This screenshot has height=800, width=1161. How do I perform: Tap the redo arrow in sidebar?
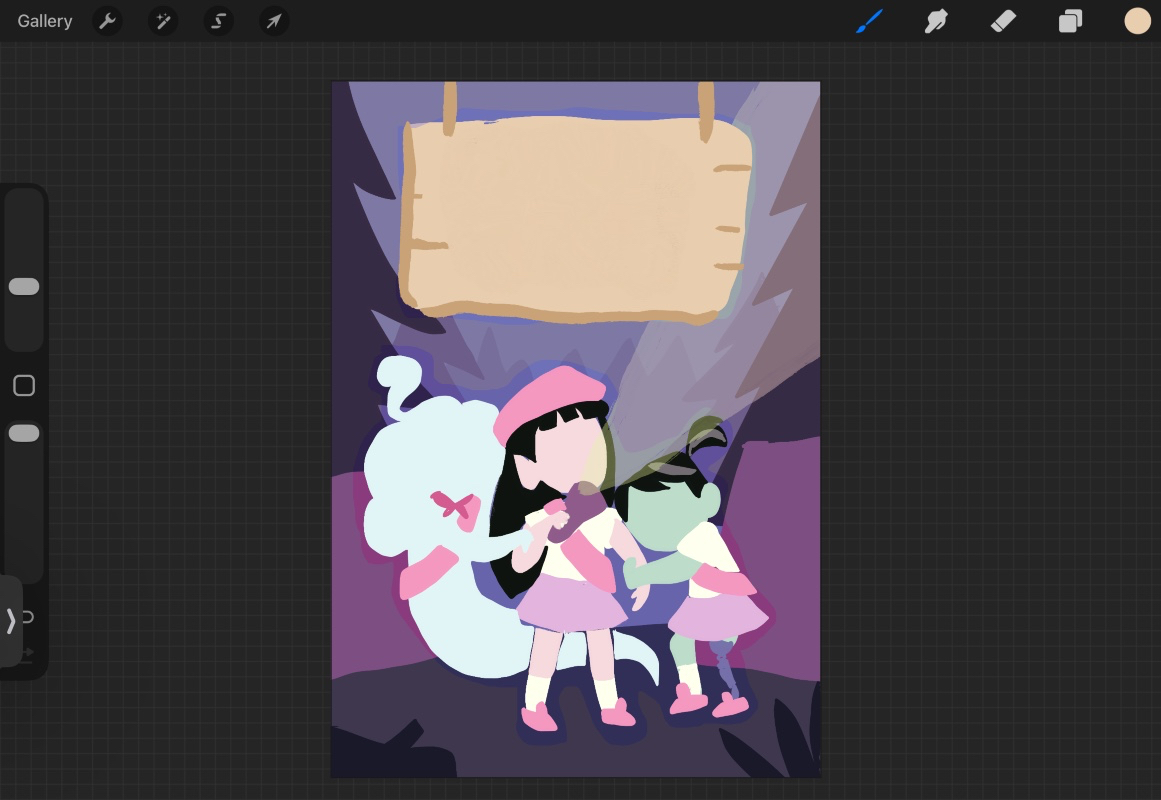26,654
